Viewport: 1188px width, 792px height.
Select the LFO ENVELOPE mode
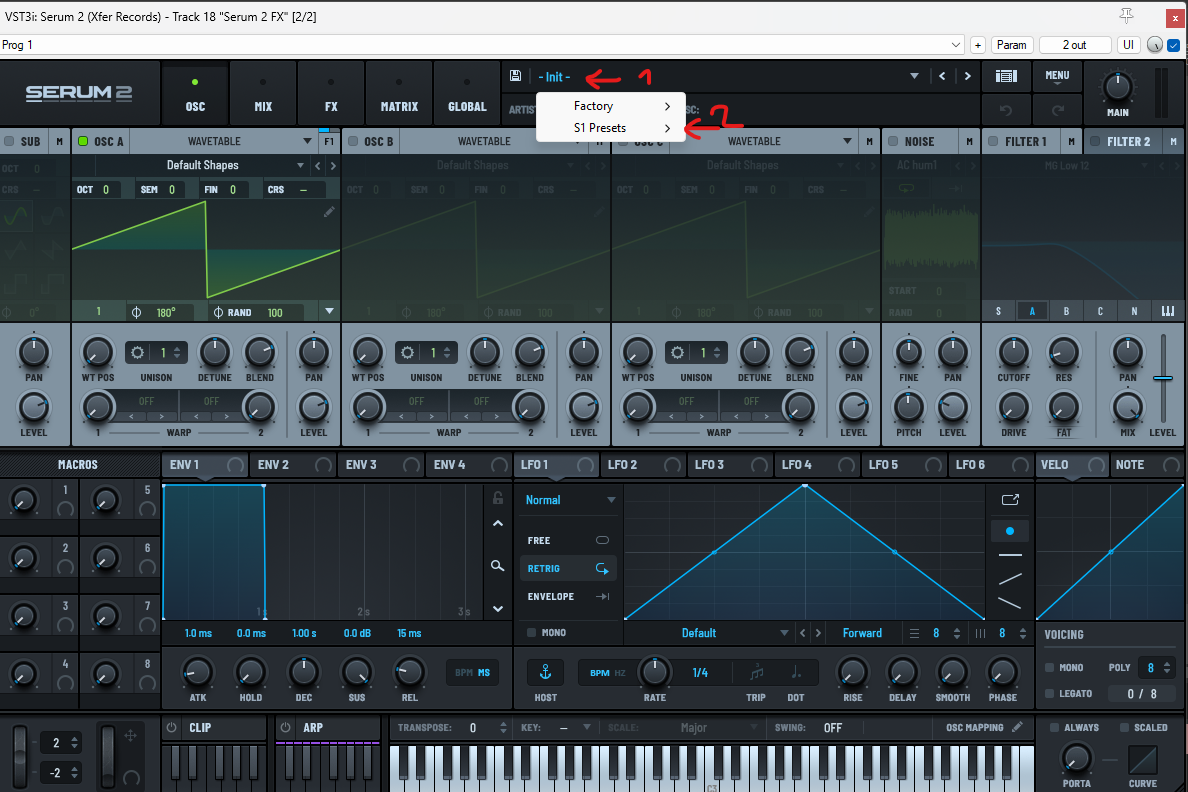point(568,596)
